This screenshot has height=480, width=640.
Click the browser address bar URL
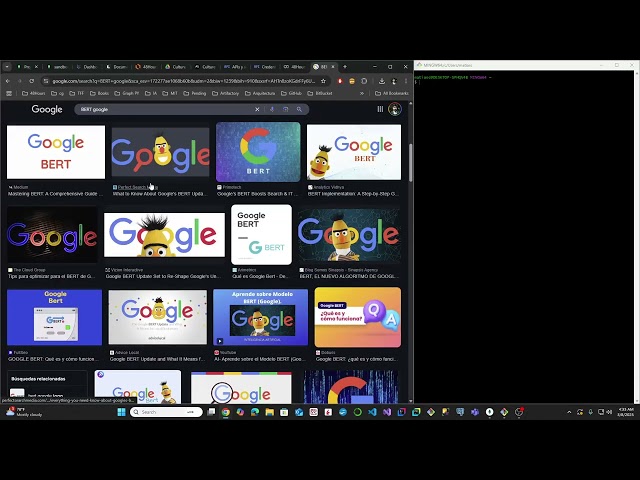(184, 81)
